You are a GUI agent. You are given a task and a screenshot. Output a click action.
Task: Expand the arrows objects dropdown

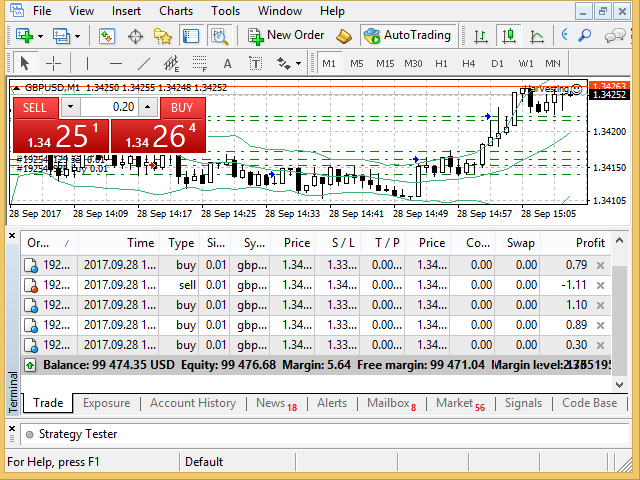pos(298,64)
